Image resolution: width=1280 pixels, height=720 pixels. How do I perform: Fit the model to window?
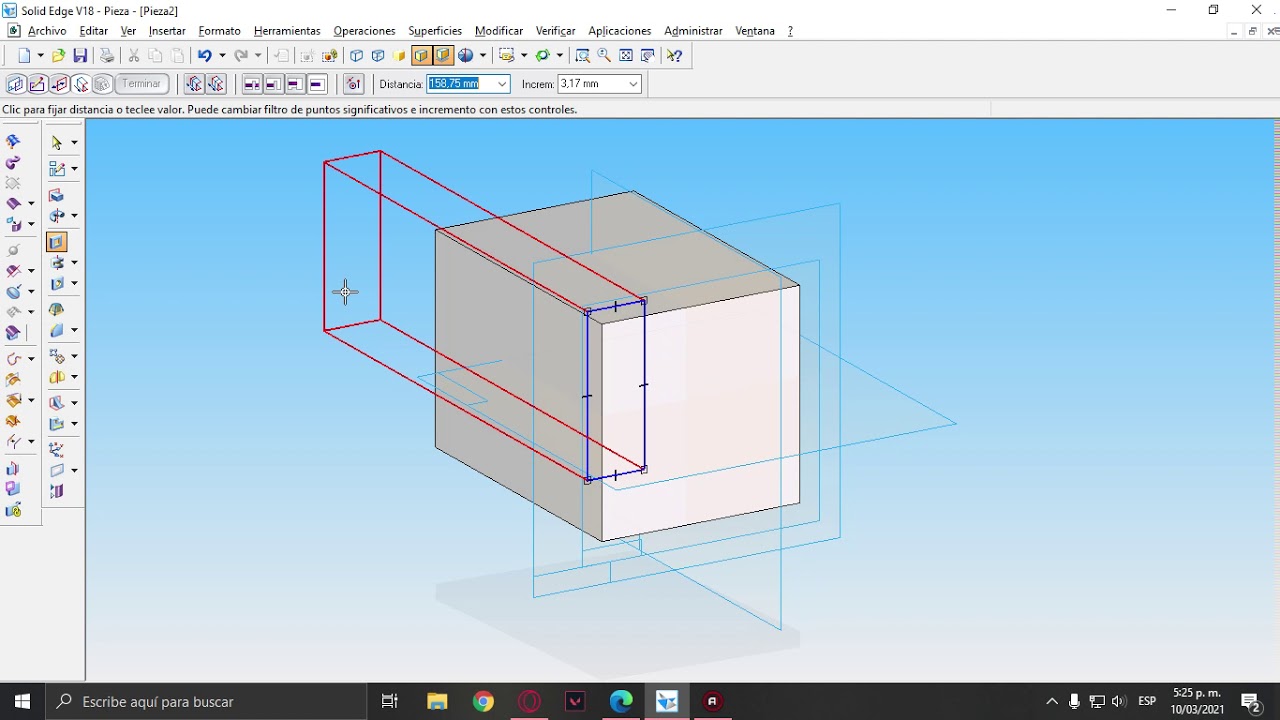(626, 56)
